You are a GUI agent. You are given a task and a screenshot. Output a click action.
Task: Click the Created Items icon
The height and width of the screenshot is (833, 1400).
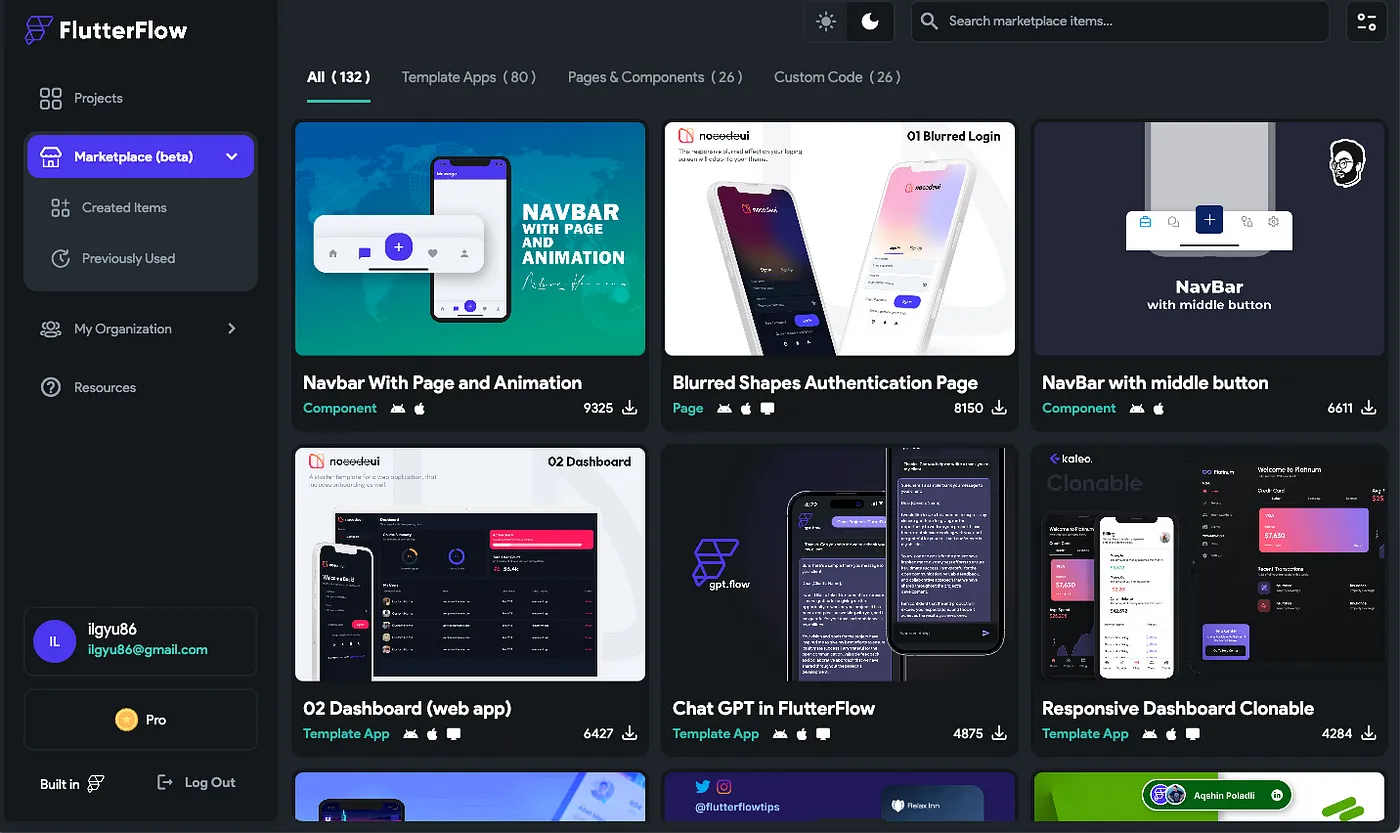point(61,207)
